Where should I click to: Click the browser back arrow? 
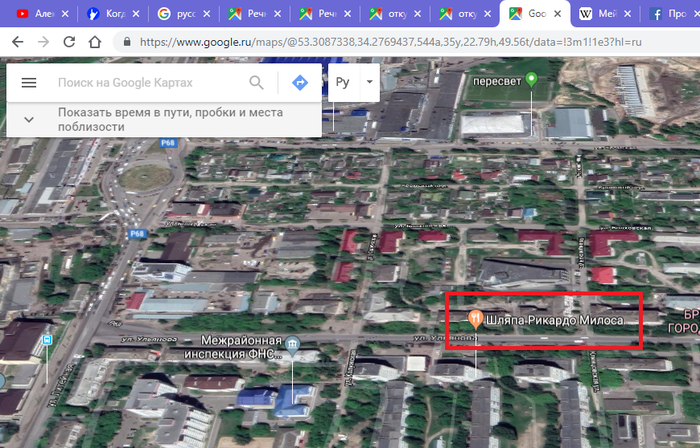point(17,43)
